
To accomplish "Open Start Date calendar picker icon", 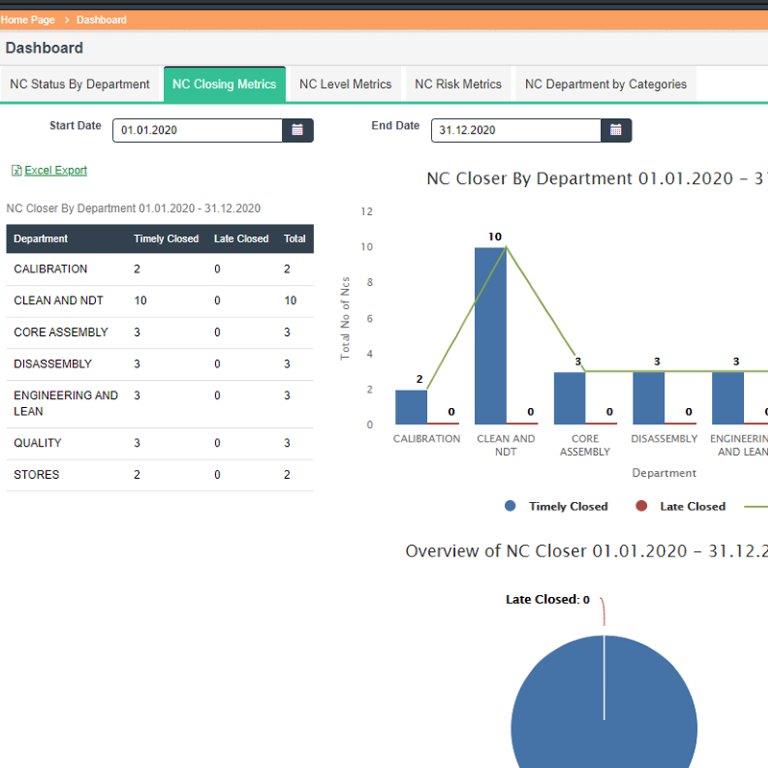I will click(297, 130).
